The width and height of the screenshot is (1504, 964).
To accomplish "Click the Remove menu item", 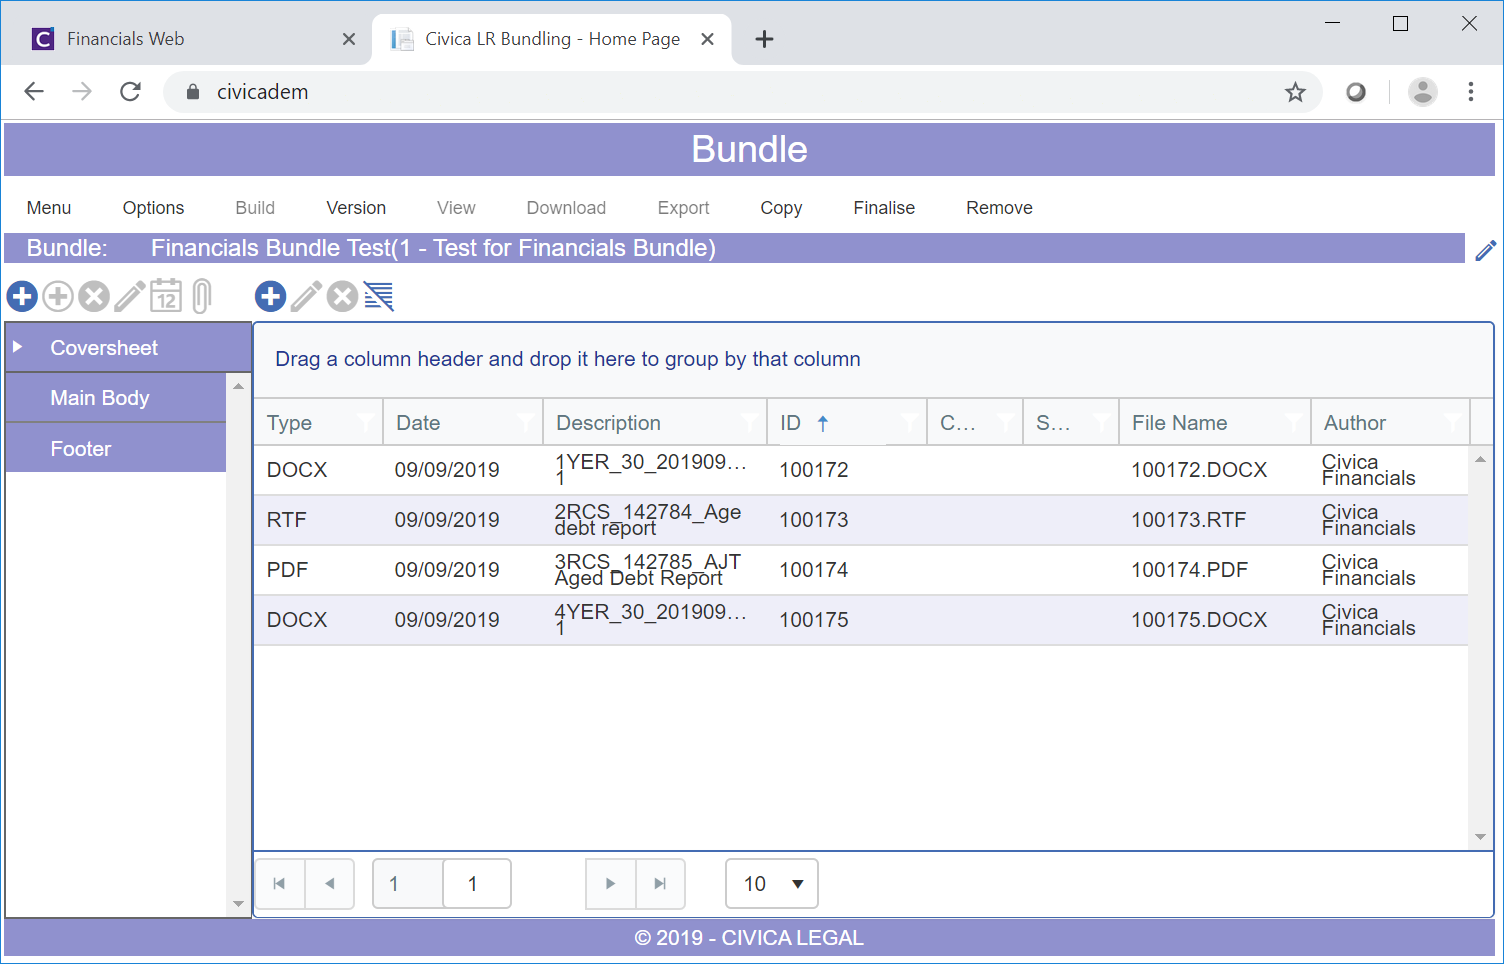I will click(x=999, y=208).
